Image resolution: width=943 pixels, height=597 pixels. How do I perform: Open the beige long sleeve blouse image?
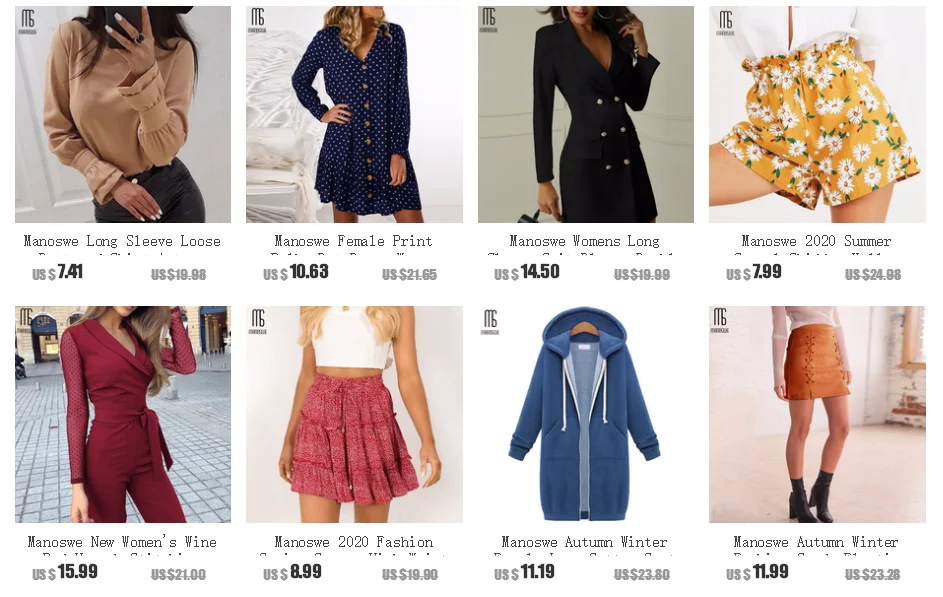pos(123,114)
